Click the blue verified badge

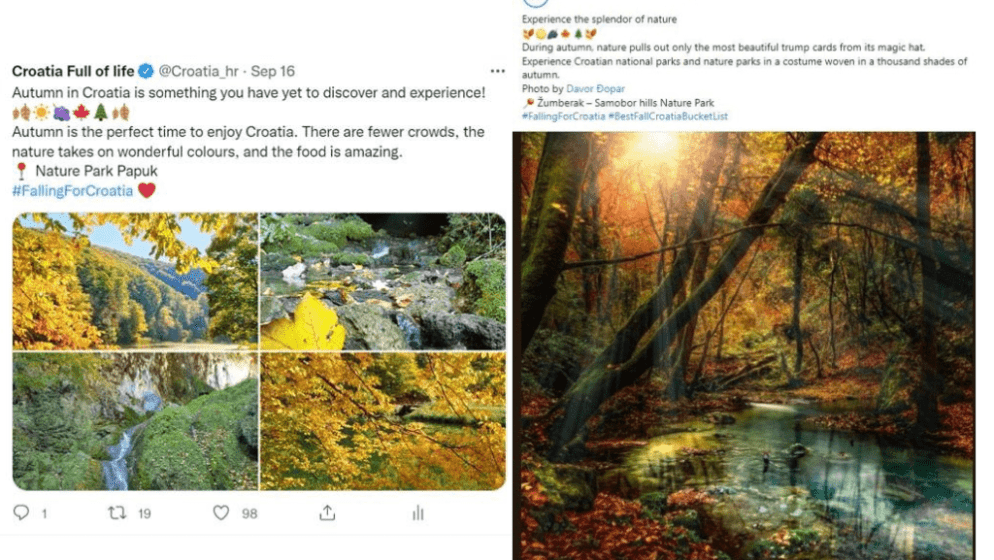(x=146, y=71)
